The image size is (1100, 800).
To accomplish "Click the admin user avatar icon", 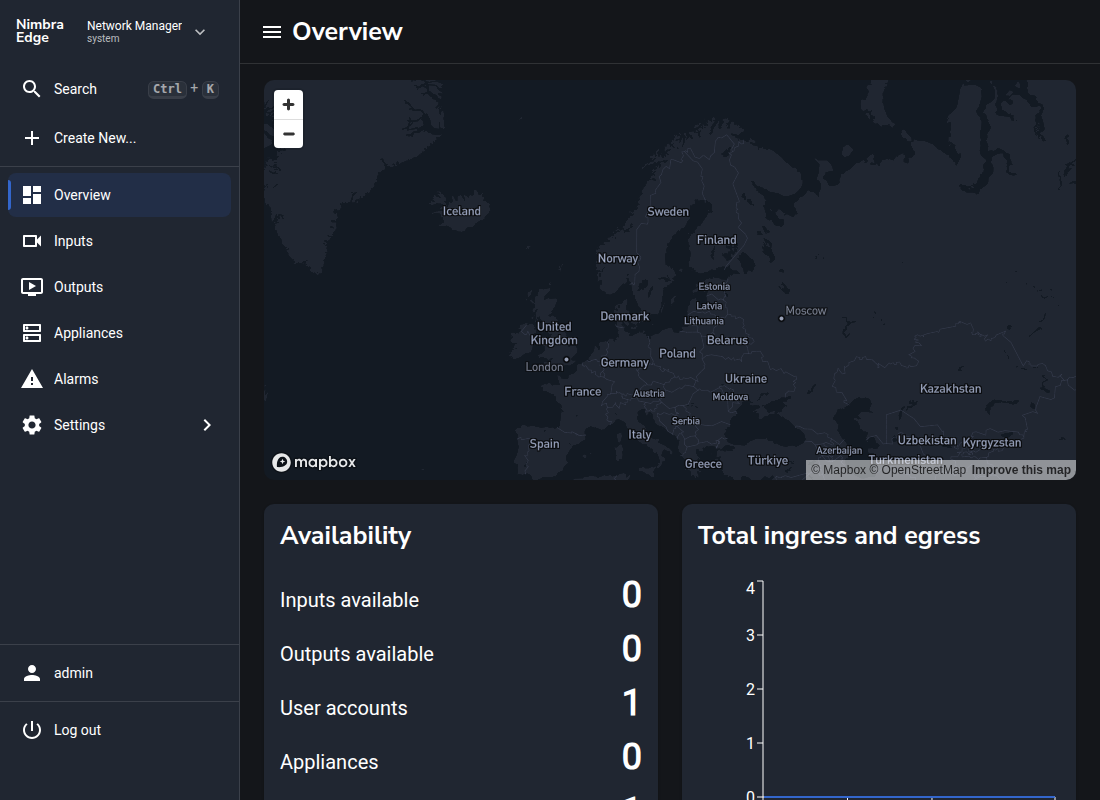I will point(32,673).
